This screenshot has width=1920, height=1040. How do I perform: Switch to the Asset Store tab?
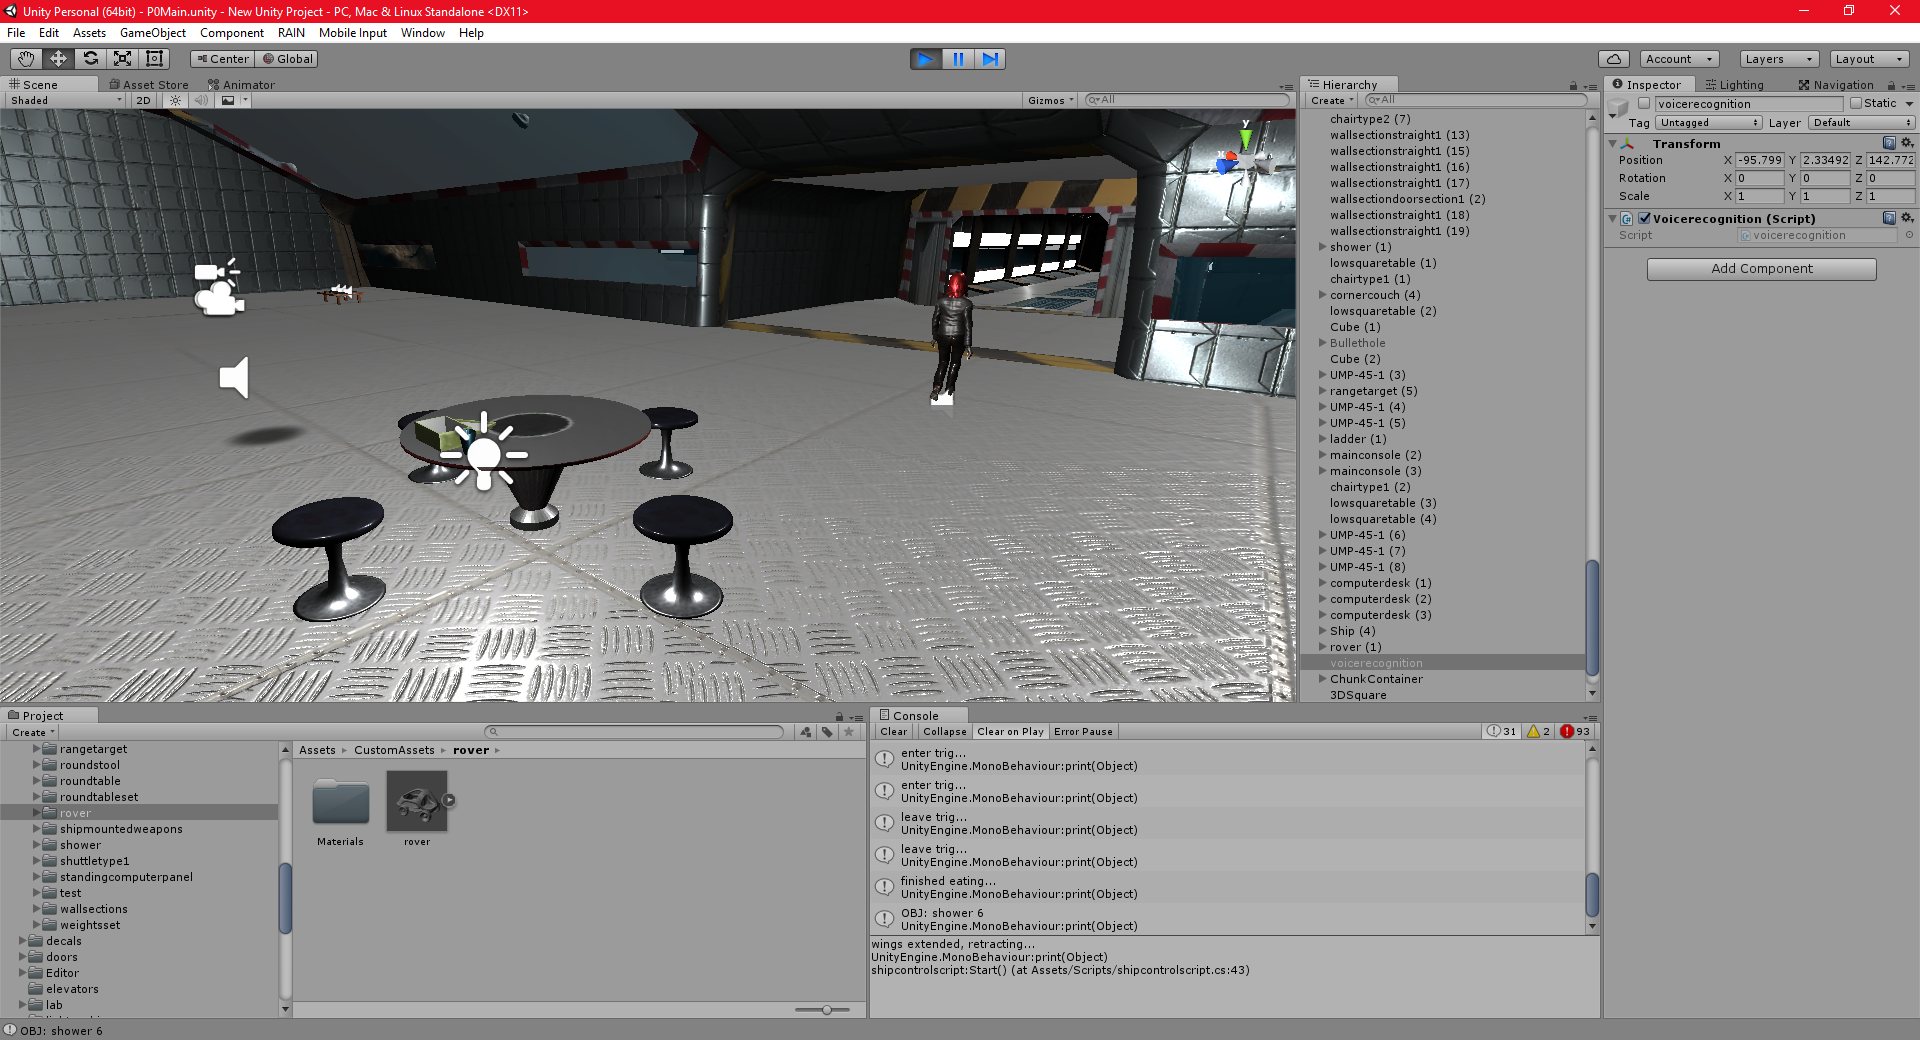(x=149, y=85)
